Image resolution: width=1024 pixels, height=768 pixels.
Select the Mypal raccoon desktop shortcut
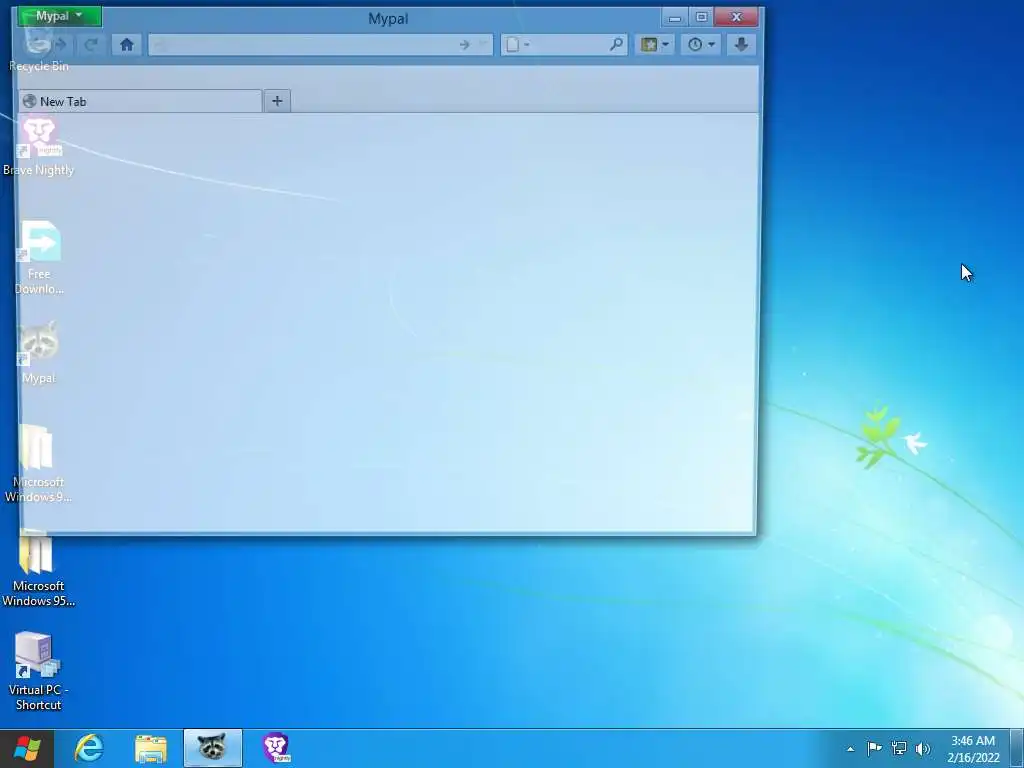coord(39,353)
